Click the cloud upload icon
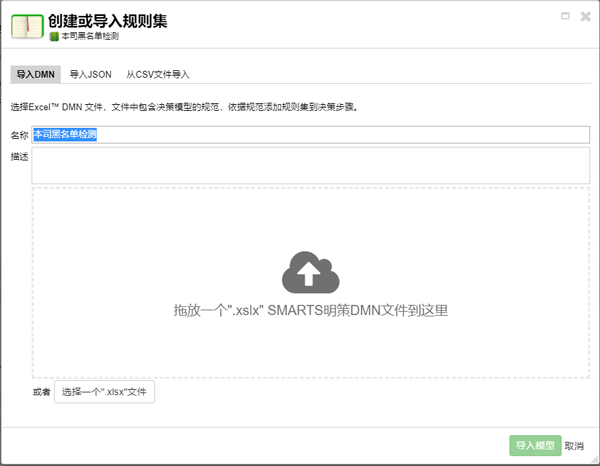This screenshot has width=600, height=466. click(311, 271)
